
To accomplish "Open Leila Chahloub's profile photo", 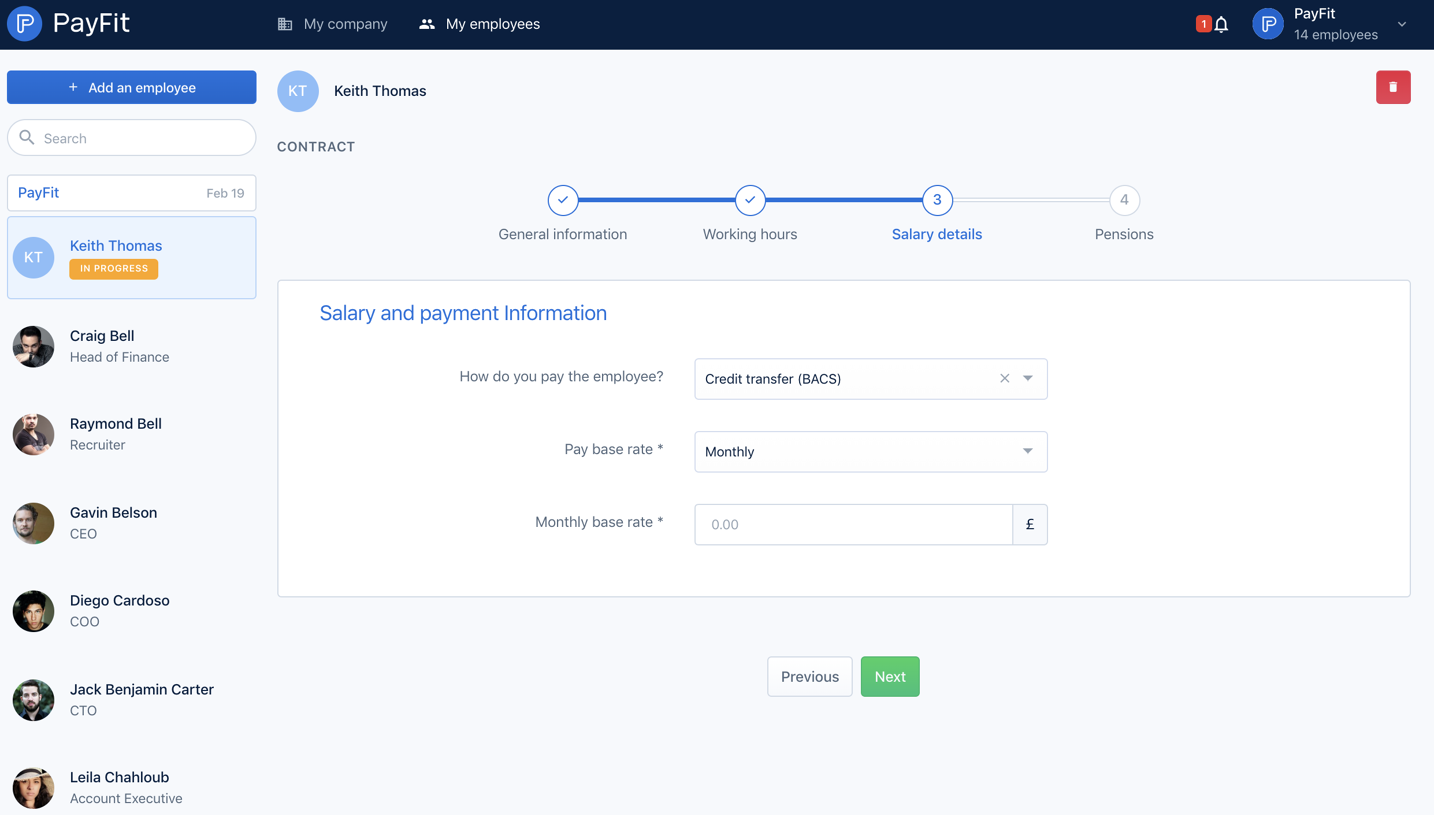I will (33, 788).
